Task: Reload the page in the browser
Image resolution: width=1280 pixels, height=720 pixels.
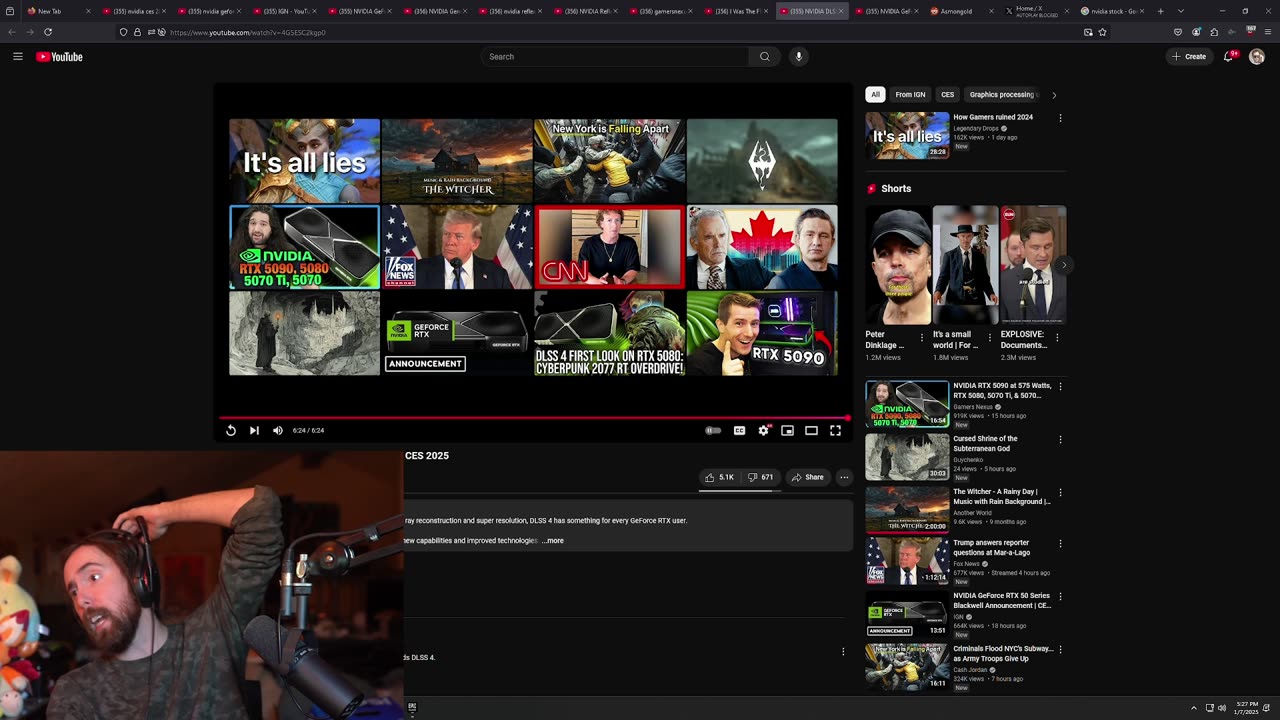Action: [x=48, y=32]
